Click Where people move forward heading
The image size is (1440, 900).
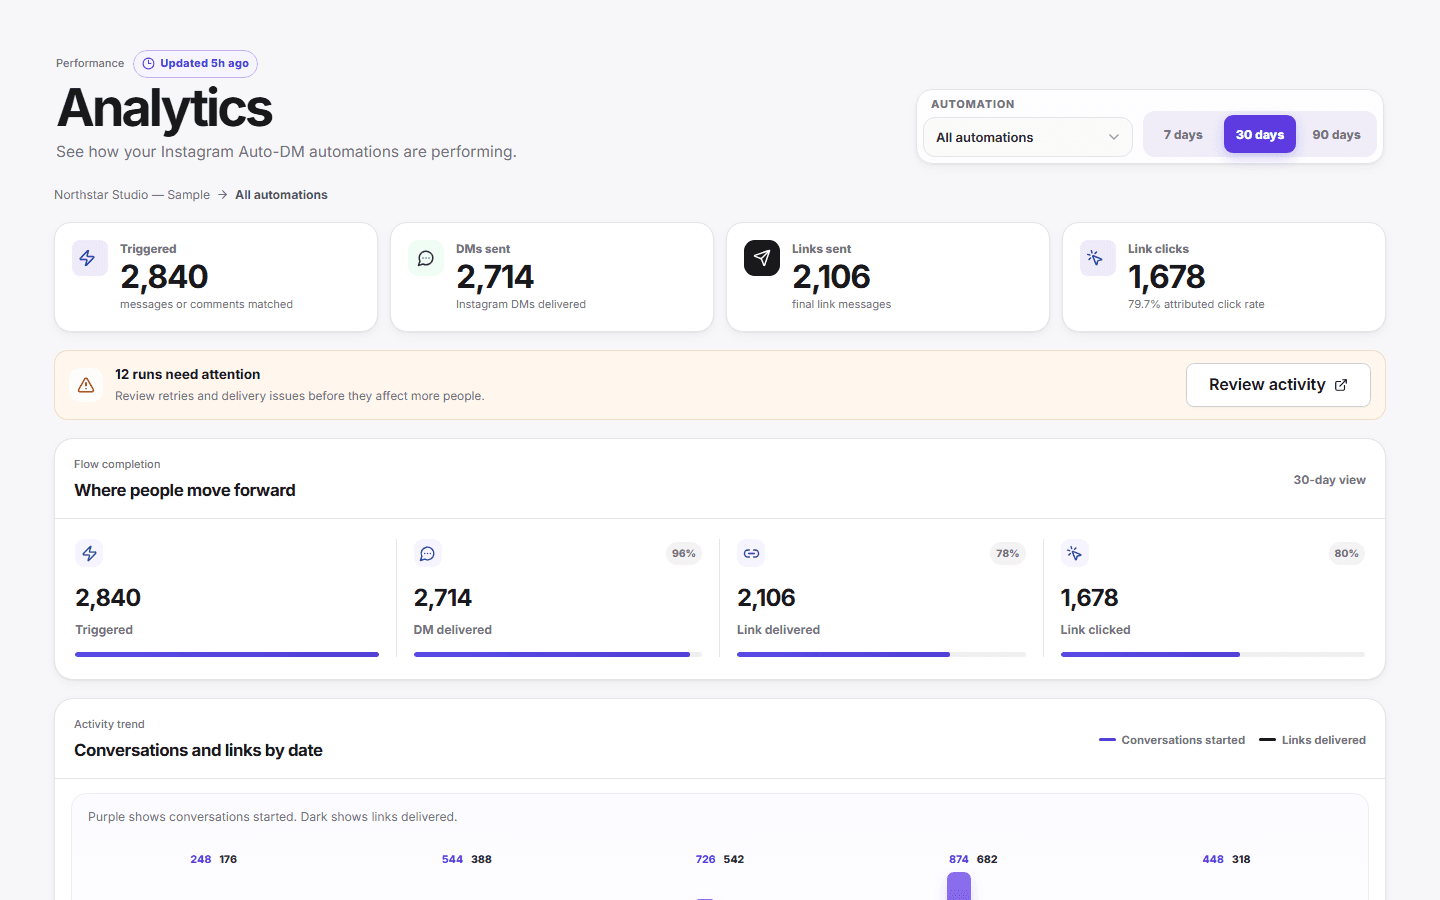(185, 490)
